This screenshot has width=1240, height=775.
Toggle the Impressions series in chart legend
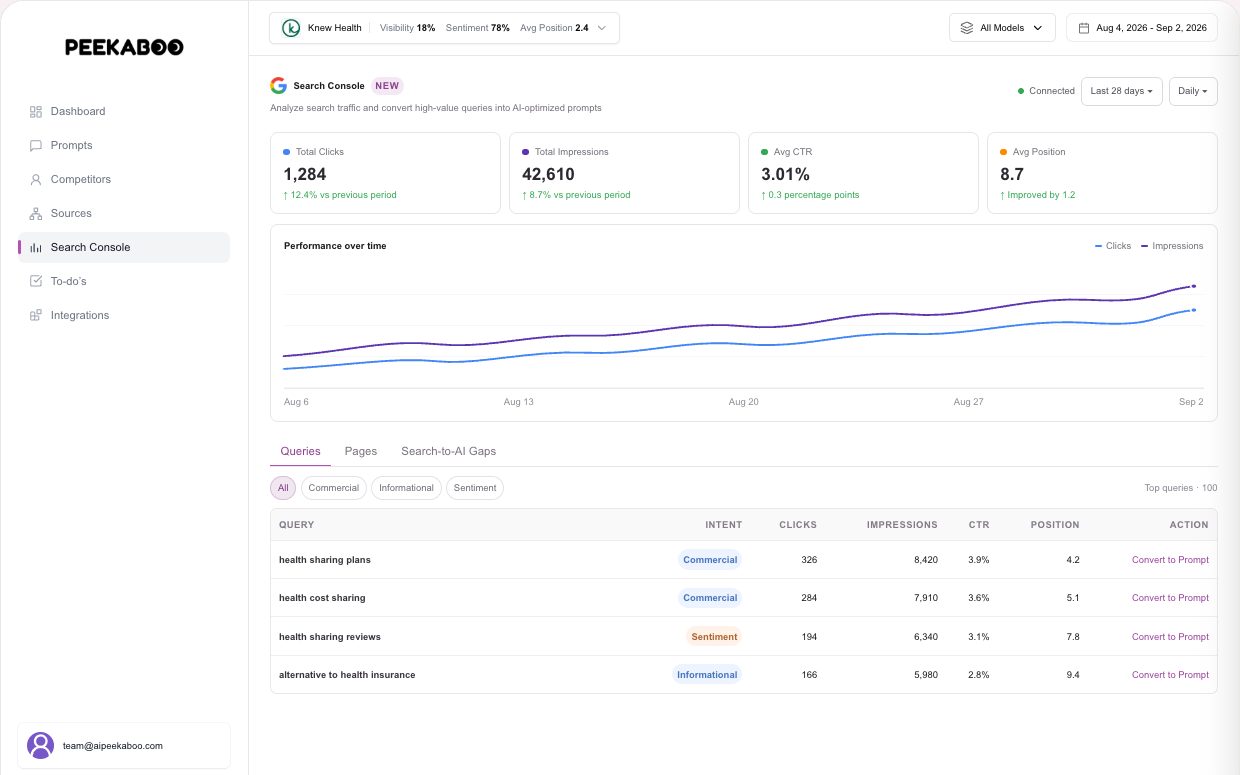pyautogui.click(x=1172, y=246)
